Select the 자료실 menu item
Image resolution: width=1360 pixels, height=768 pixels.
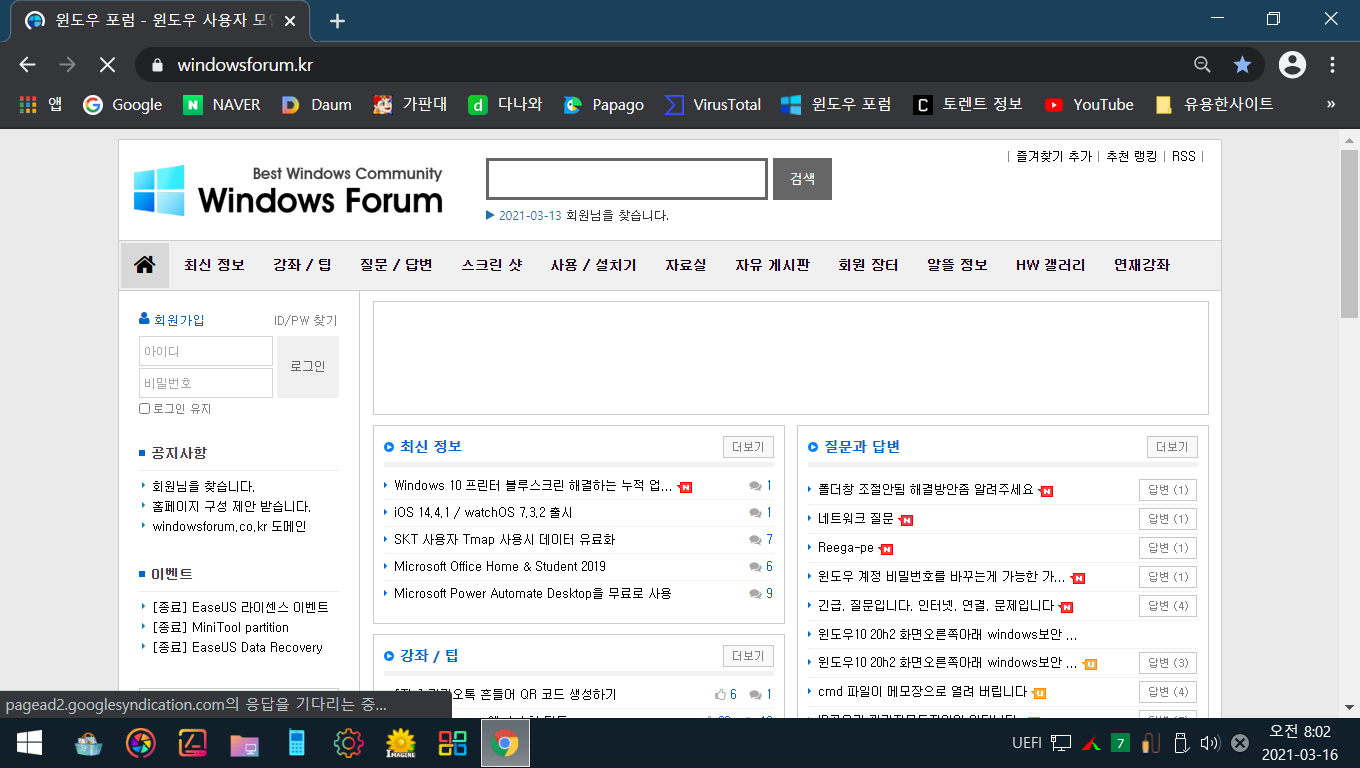pyautogui.click(x=686, y=265)
